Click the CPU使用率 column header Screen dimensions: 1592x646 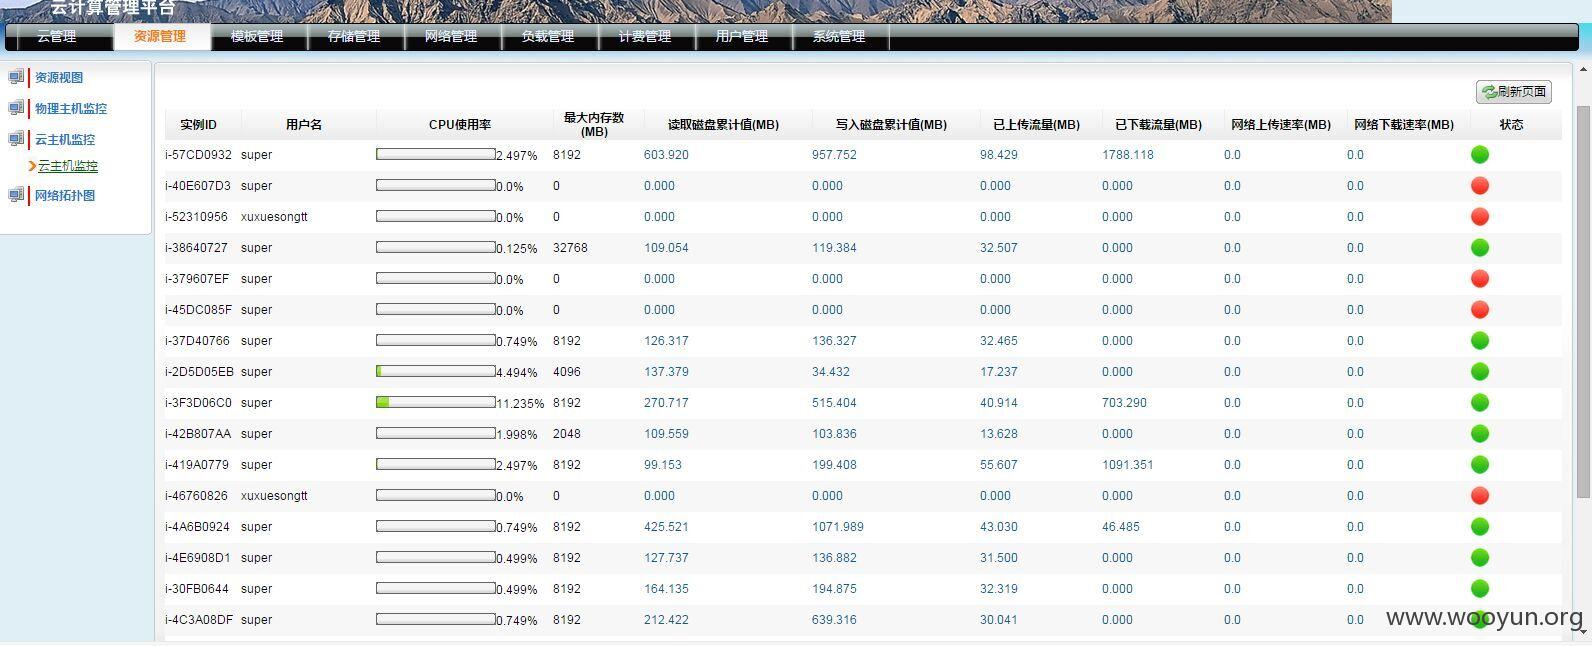(x=460, y=125)
